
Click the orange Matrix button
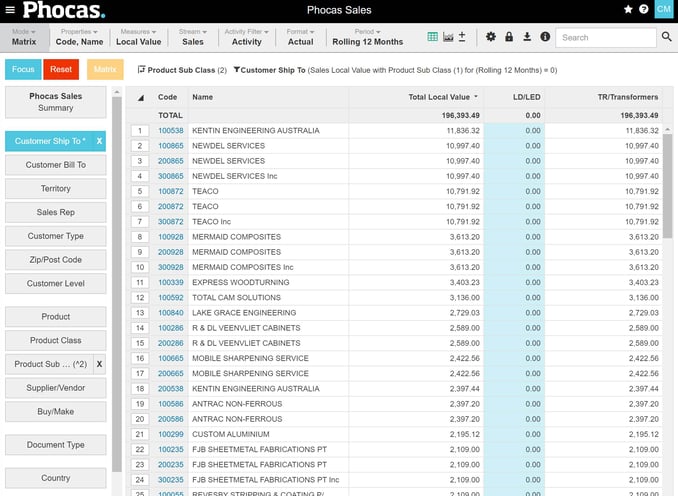point(105,69)
